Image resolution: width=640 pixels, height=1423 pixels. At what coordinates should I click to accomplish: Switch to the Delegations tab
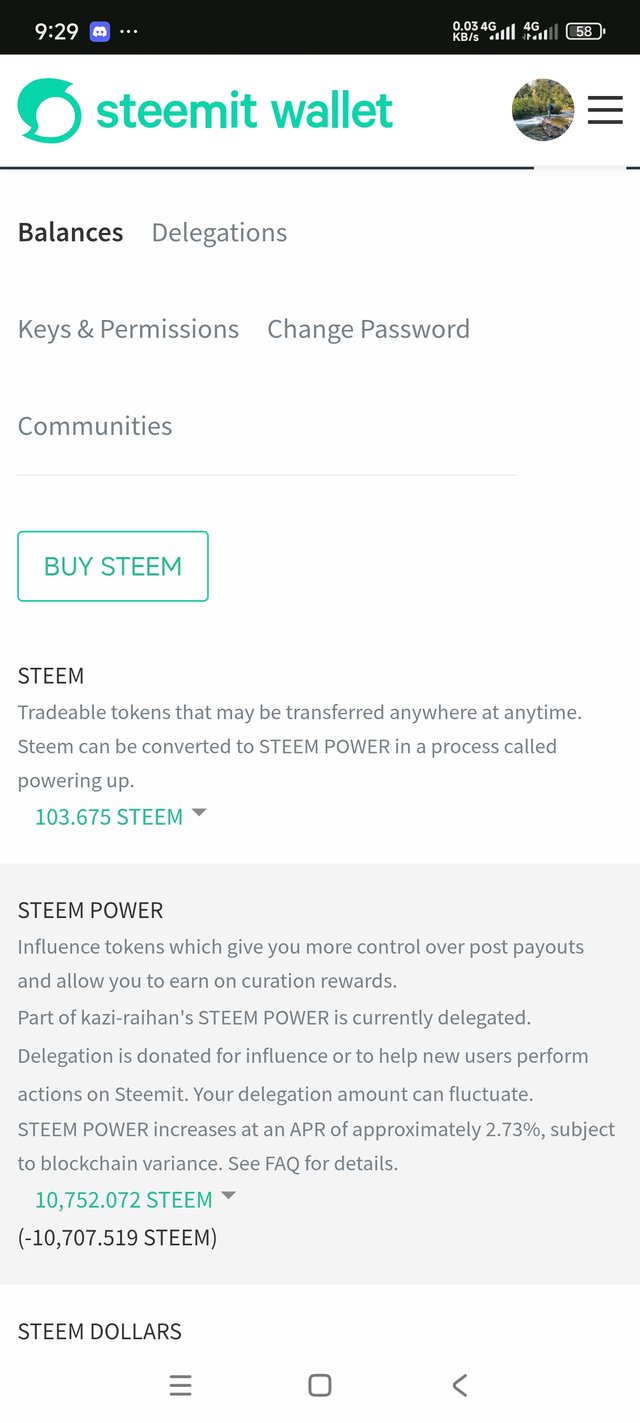coord(219,233)
